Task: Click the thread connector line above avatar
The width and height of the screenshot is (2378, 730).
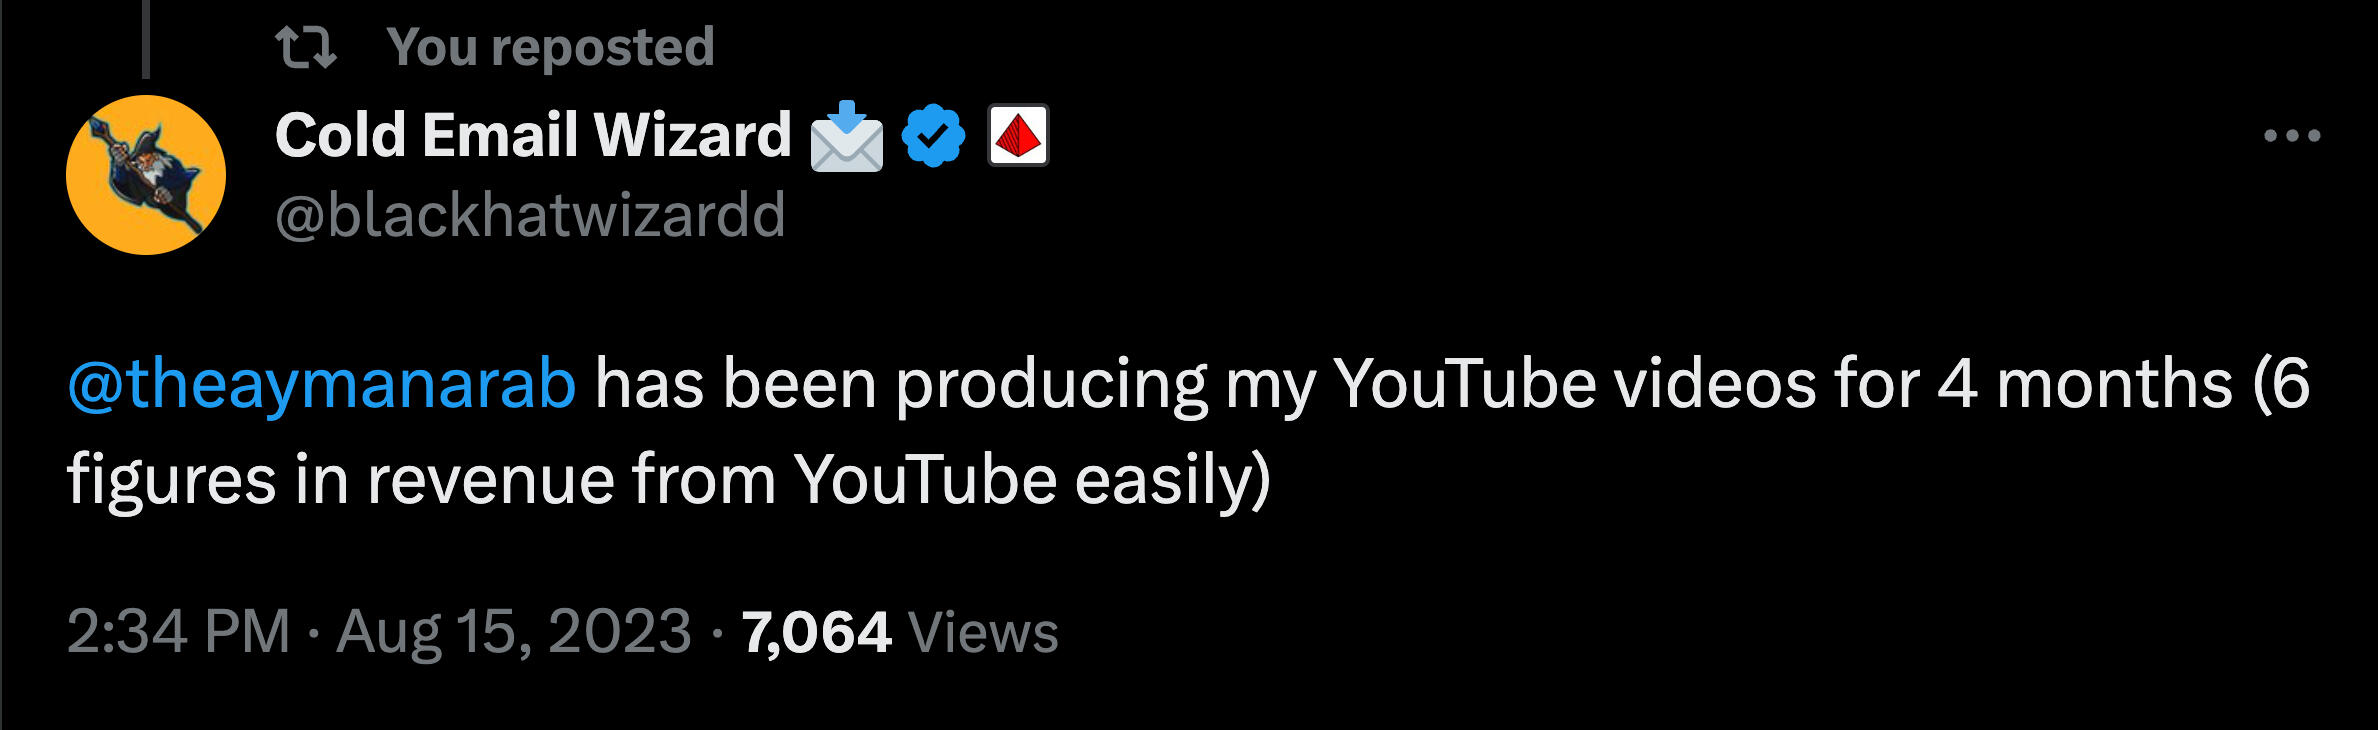Action: [x=146, y=38]
